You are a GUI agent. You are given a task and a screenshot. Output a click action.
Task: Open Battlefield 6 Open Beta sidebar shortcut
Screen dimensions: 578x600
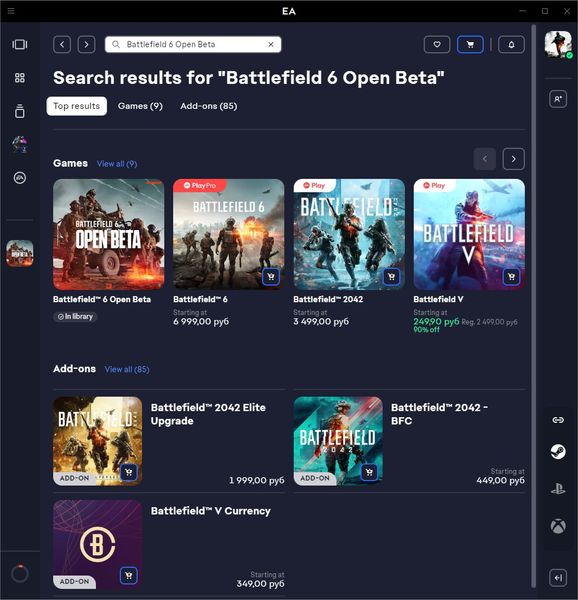(x=20, y=253)
